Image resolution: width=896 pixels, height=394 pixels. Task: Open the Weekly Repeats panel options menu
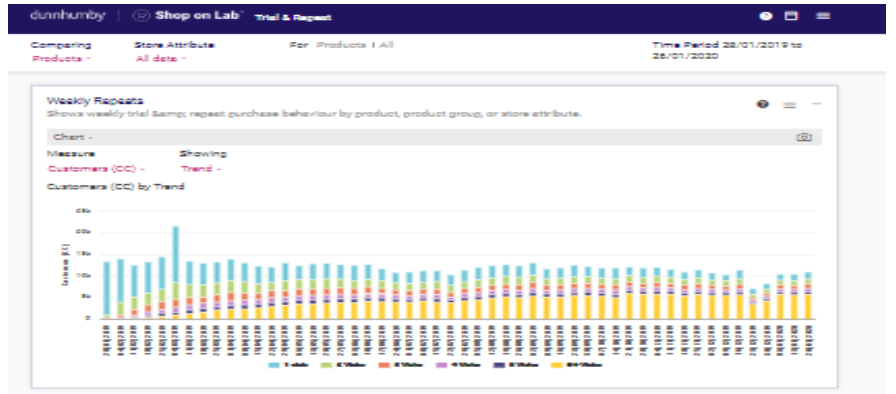pos(790,104)
